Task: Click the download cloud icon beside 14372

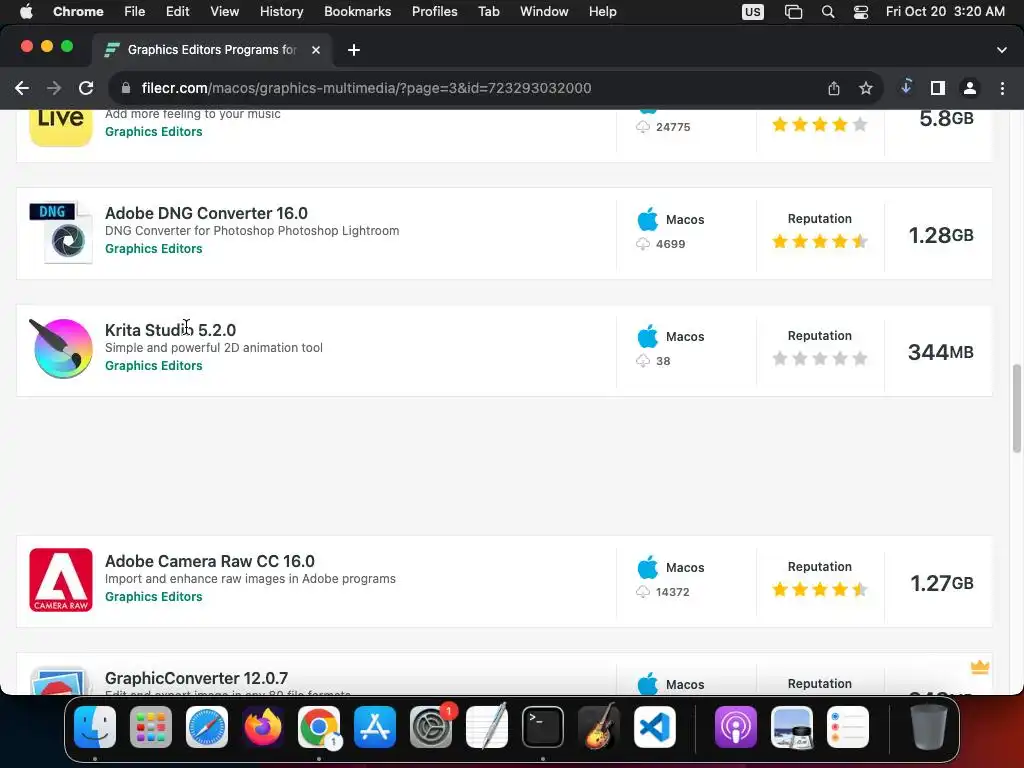Action: tap(643, 592)
